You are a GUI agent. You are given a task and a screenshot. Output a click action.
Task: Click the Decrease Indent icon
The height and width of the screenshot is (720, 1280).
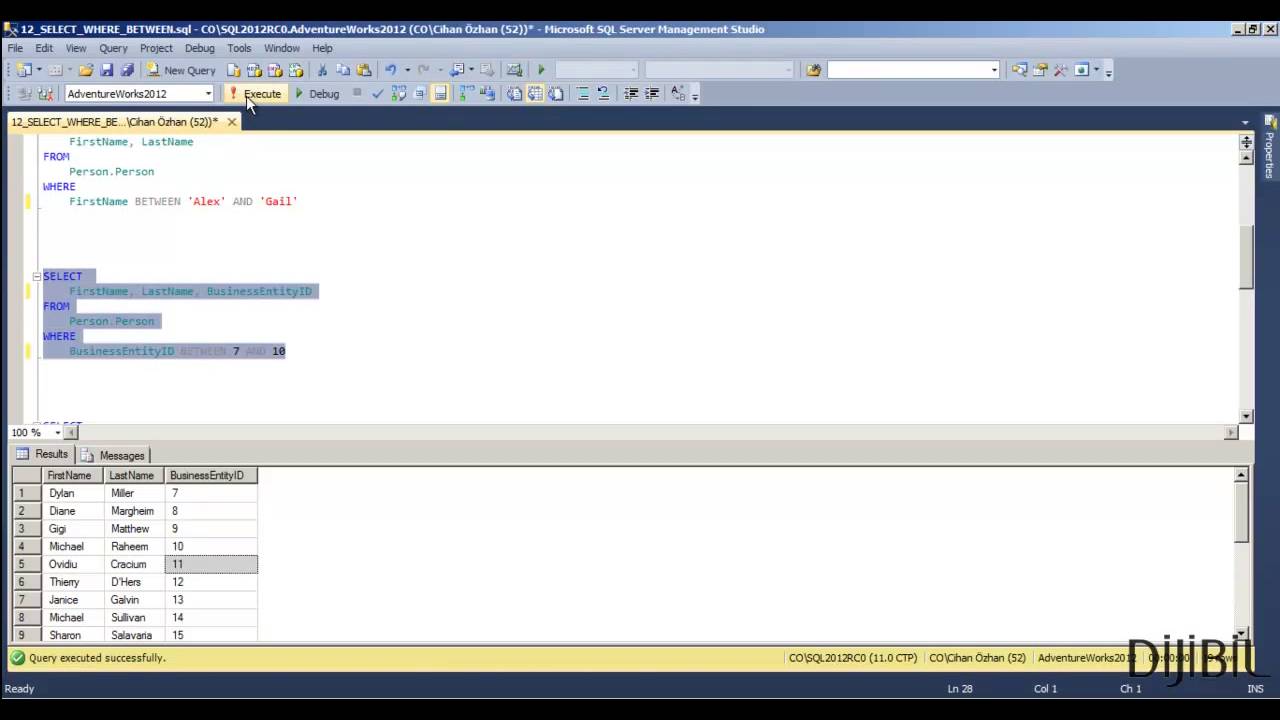pos(631,94)
